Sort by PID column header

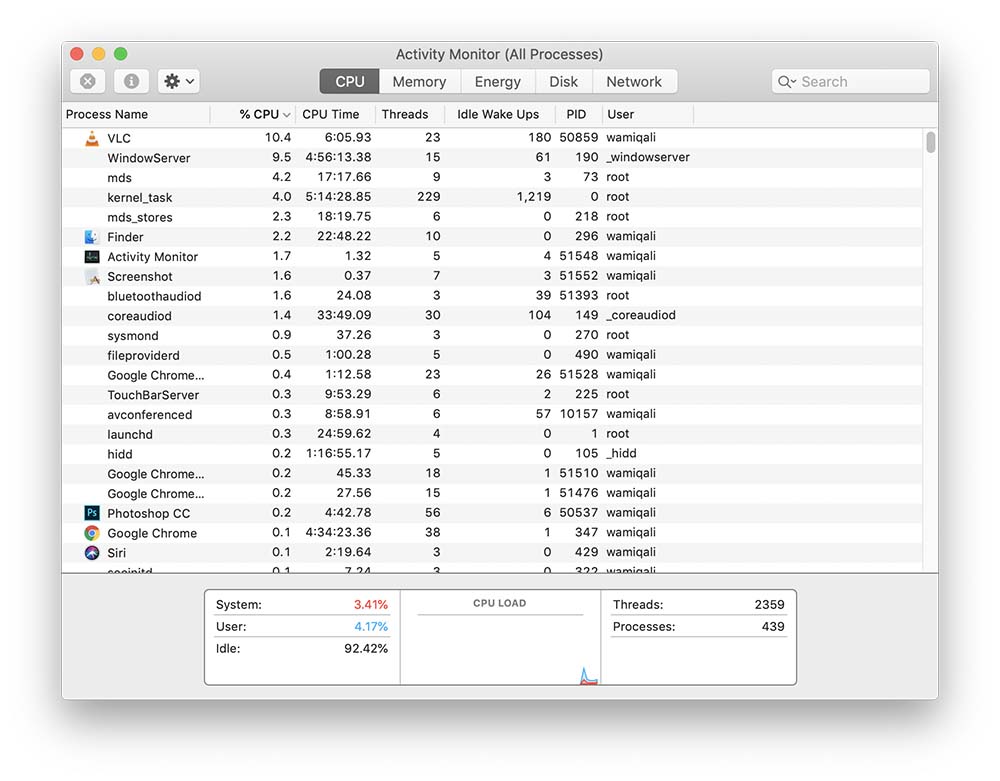pos(578,115)
